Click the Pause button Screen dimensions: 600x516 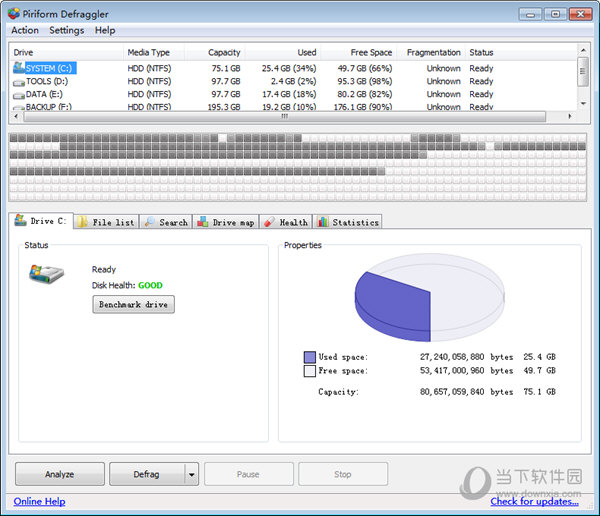coord(249,474)
